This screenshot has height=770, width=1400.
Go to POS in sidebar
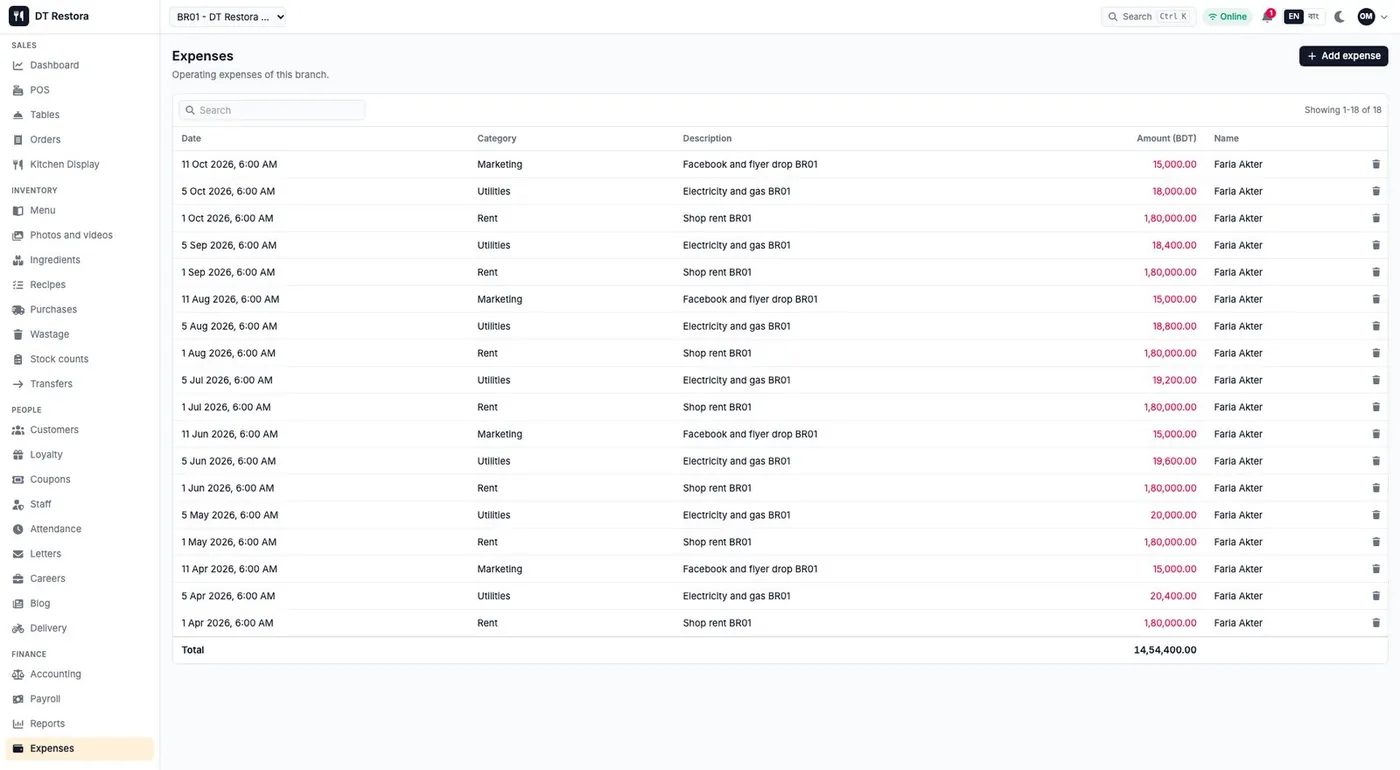pos(79,90)
